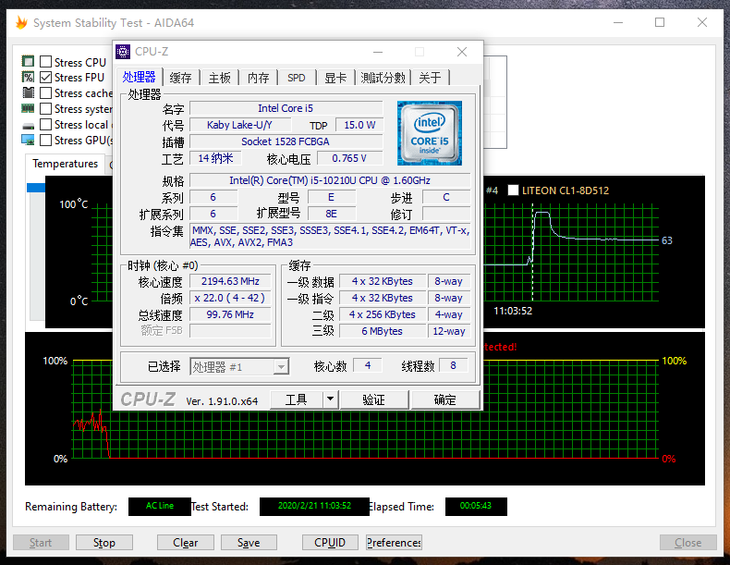This screenshot has width=730, height=565.
Task: Switch to the 缓存 tab in CPU-Z
Action: (181, 78)
